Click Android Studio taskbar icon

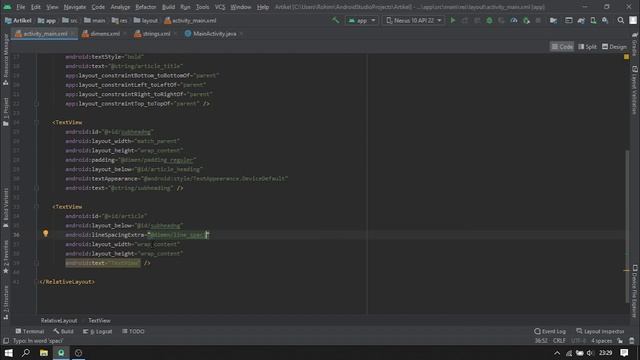tap(61, 353)
